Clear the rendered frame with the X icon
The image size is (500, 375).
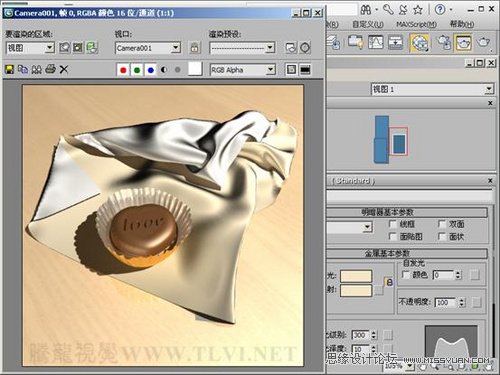click(x=63, y=69)
